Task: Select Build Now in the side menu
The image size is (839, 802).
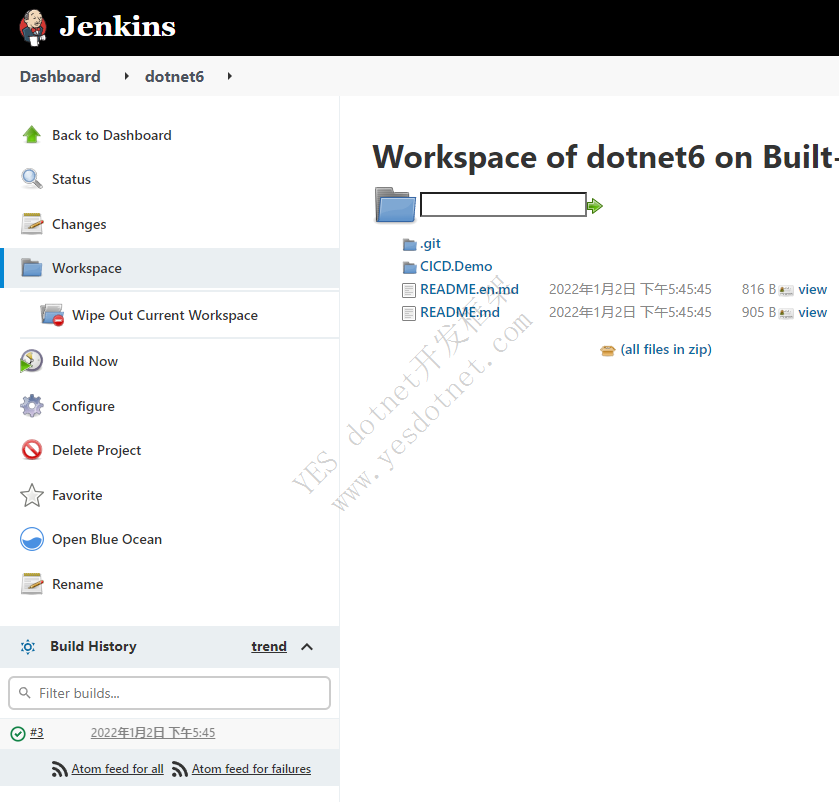Action: pos(85,361)
